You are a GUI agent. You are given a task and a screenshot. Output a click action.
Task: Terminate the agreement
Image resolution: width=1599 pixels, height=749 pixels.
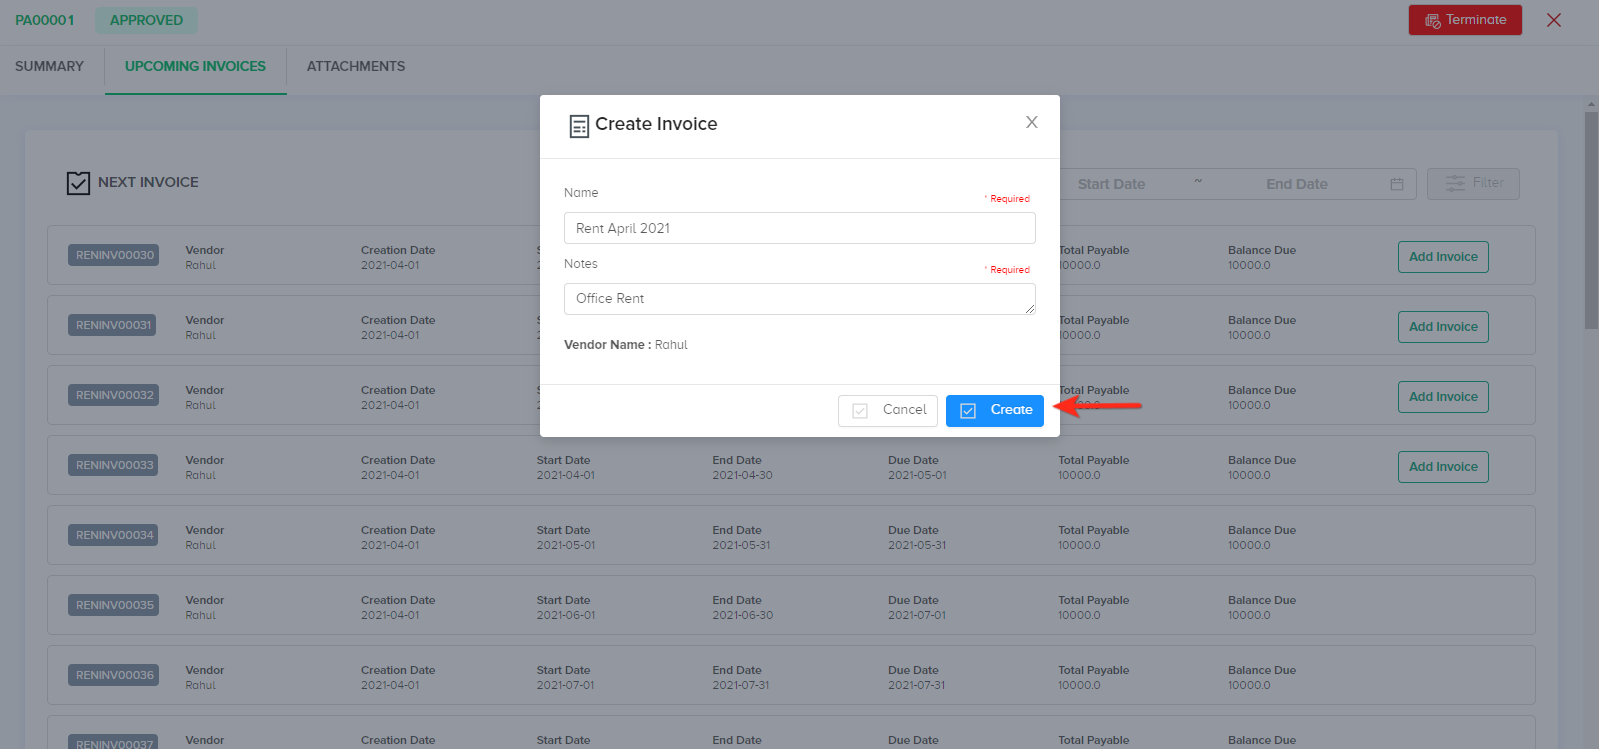pos(1465,20)
